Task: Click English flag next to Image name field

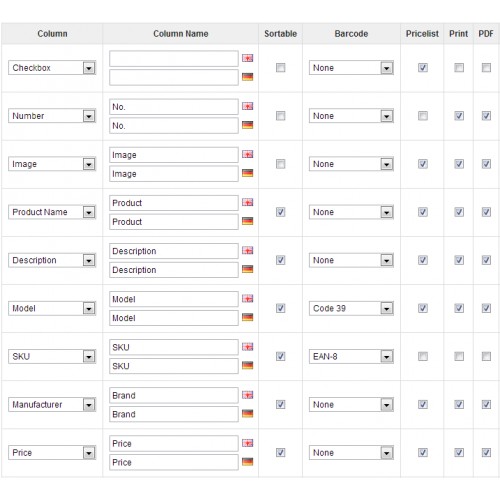Action: (x=247, y=154)
